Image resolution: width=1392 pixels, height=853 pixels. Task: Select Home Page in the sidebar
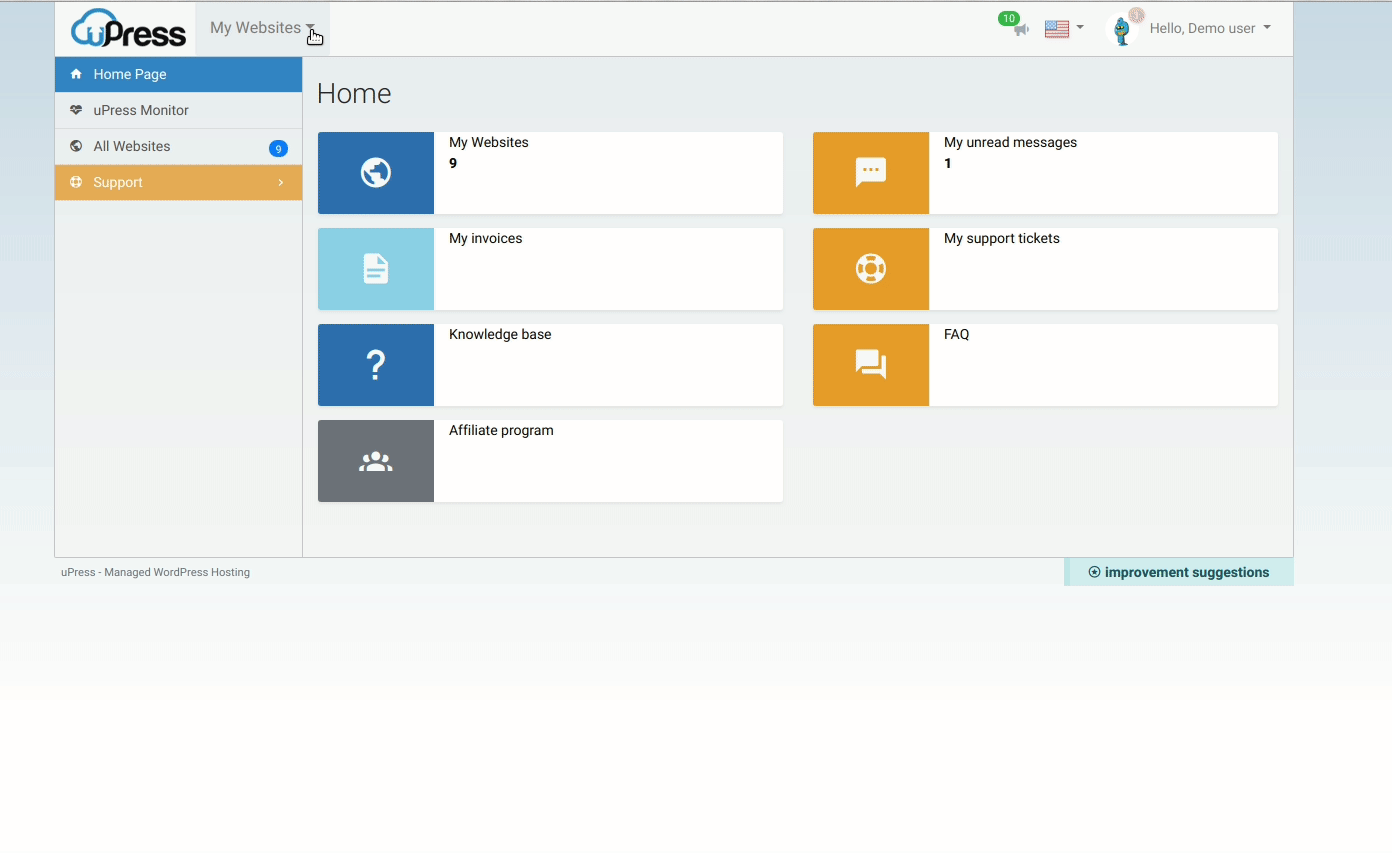178,74
